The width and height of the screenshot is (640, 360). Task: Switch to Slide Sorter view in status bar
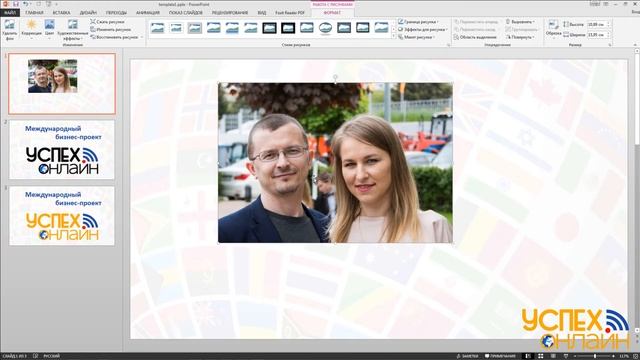tap(541, 356)
